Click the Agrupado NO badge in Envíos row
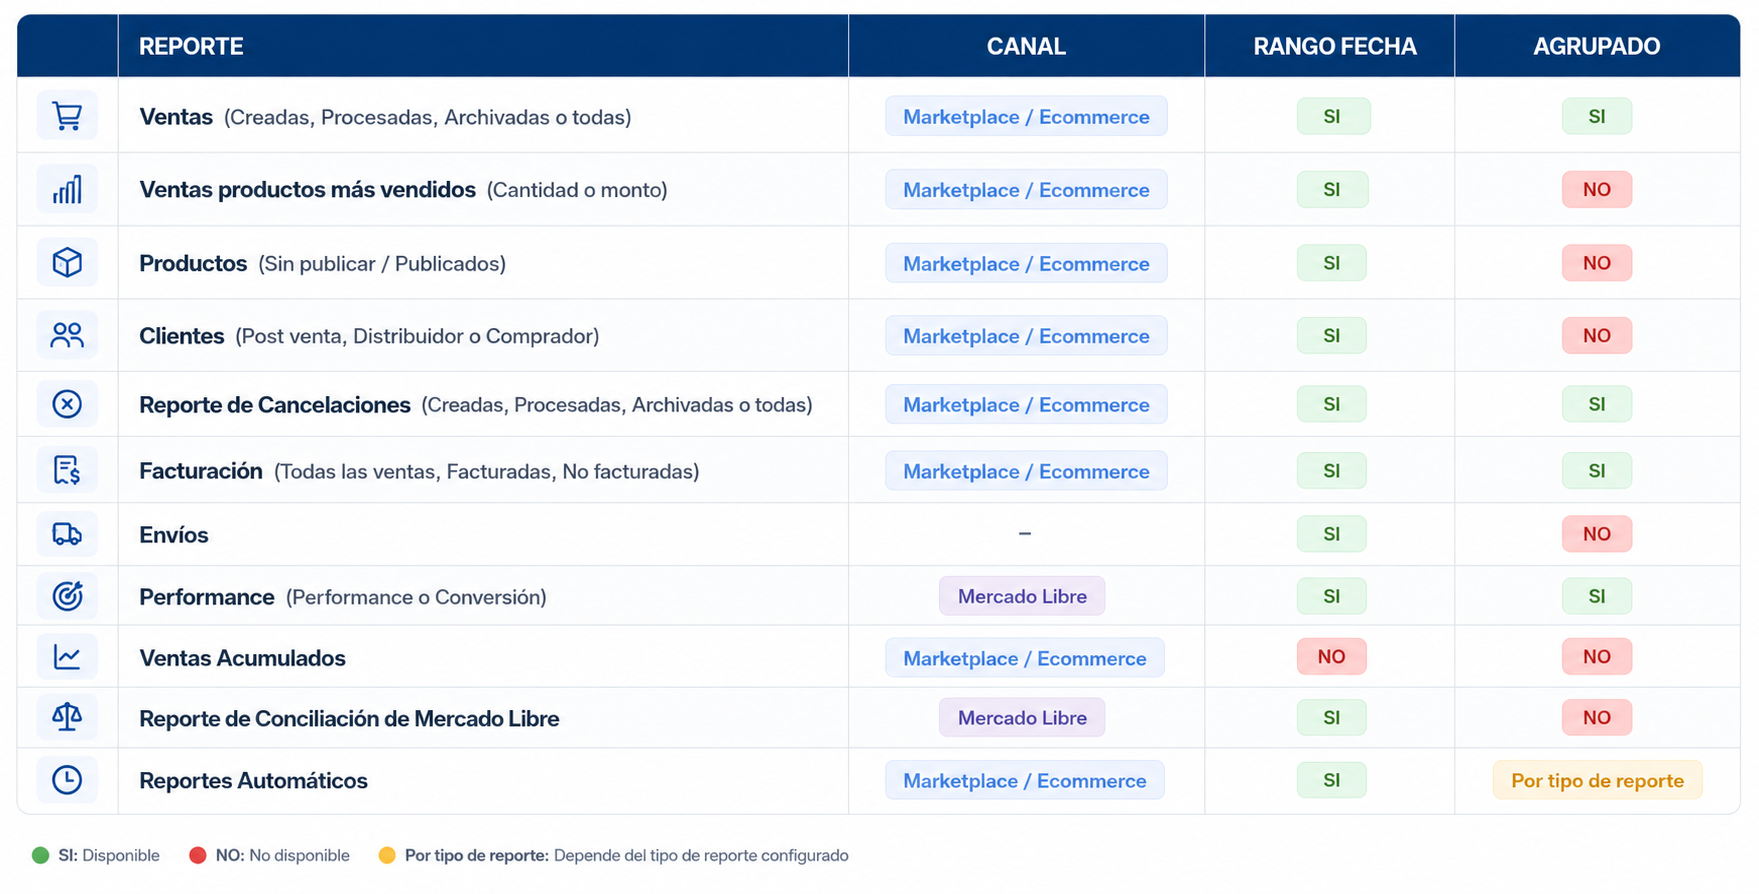1759x894 pixels. click(x=1597, y=534)
